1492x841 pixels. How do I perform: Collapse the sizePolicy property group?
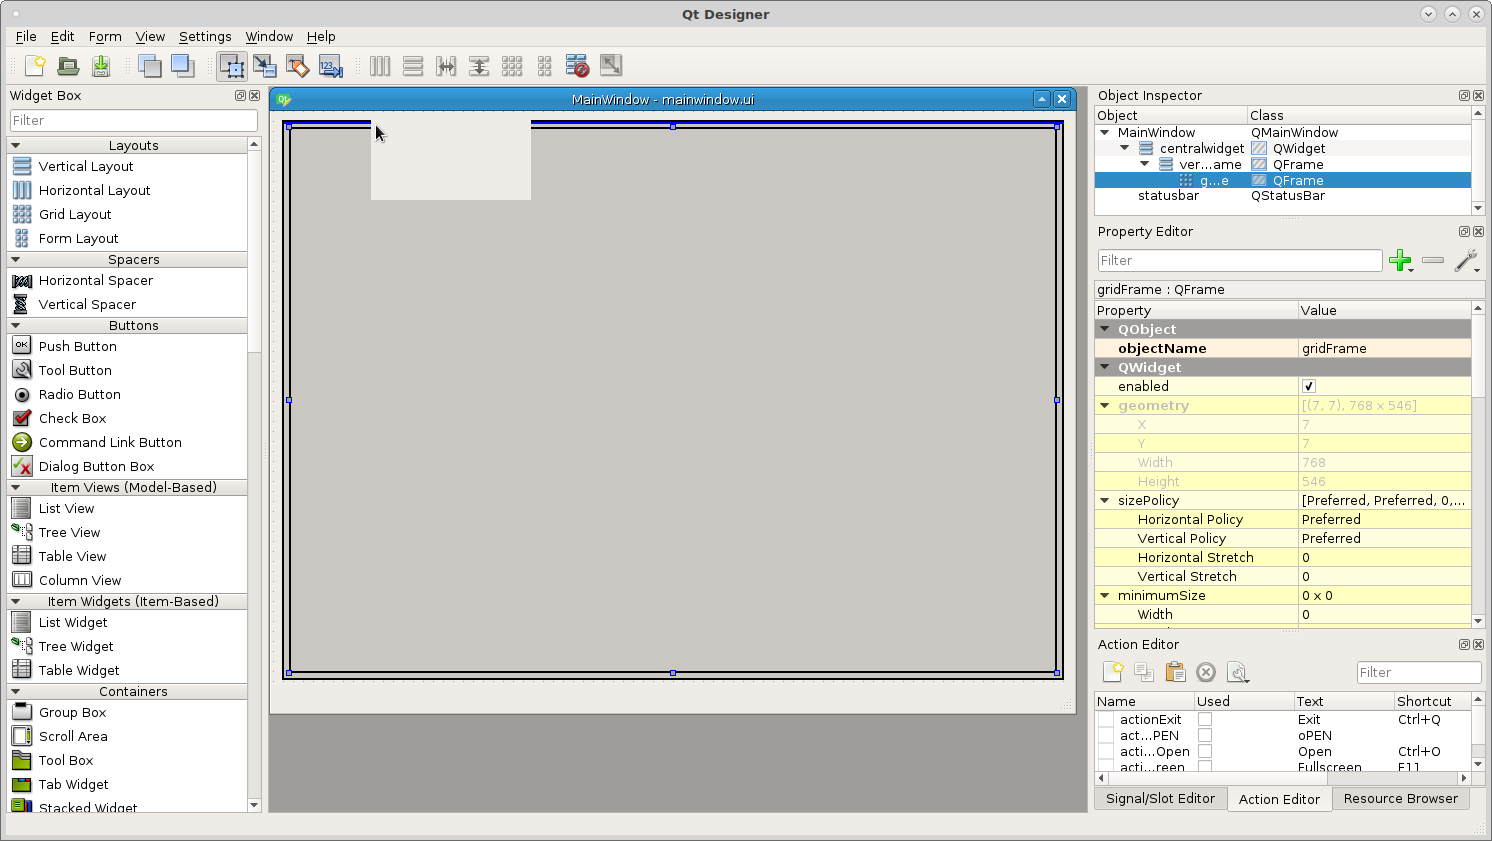click(1105, 500)
